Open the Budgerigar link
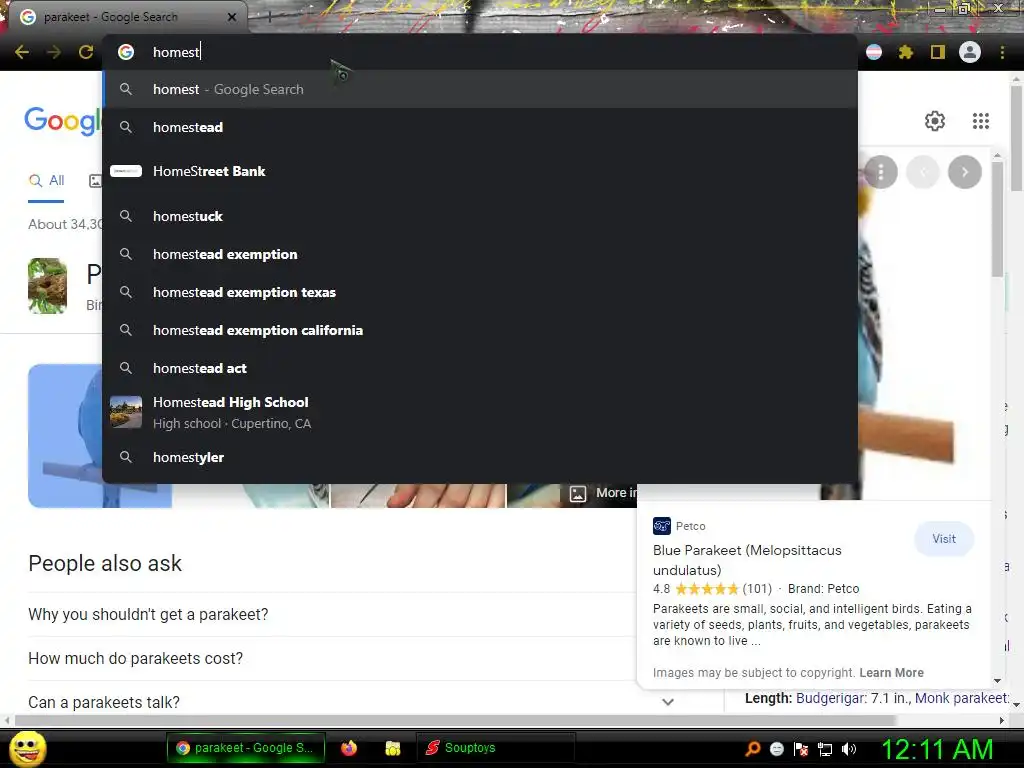 tap(830, 698)
